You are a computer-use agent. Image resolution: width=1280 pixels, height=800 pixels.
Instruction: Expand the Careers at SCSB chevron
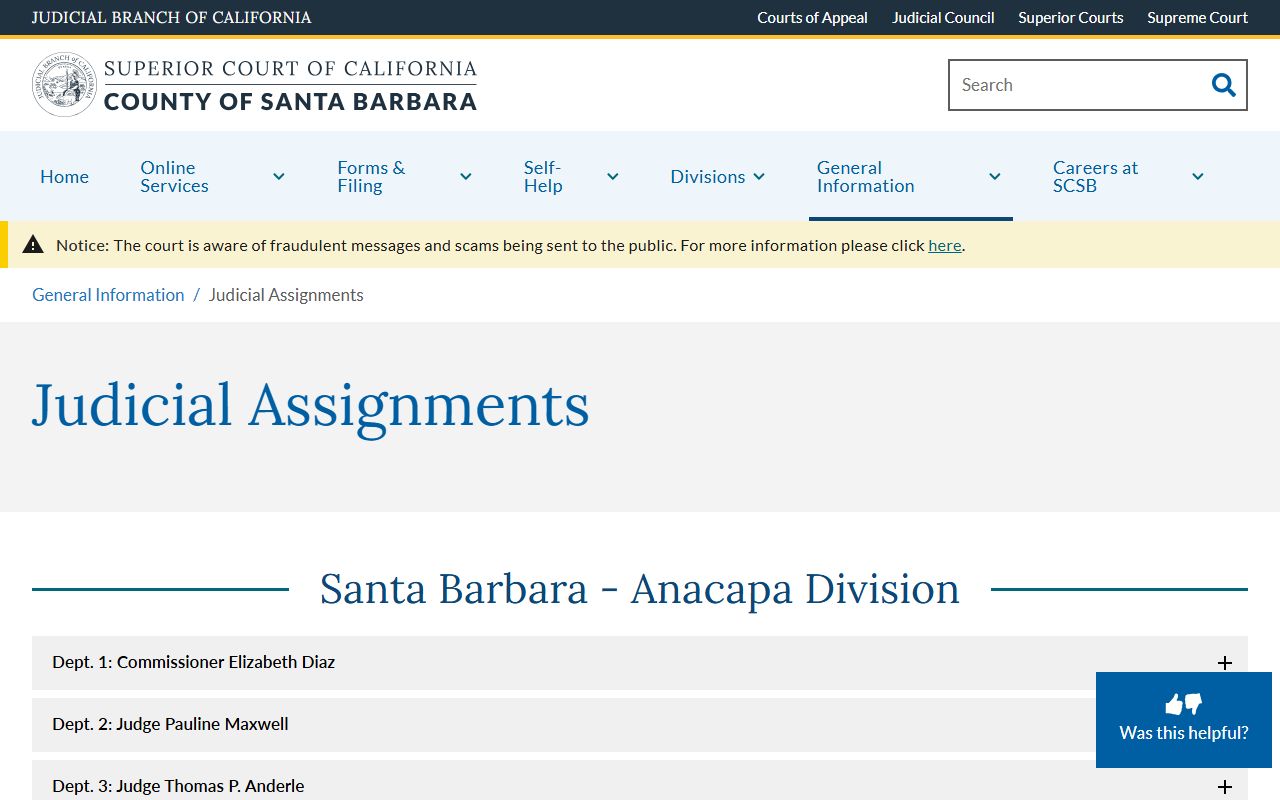pyautogui.click(x=1198, y=177)
